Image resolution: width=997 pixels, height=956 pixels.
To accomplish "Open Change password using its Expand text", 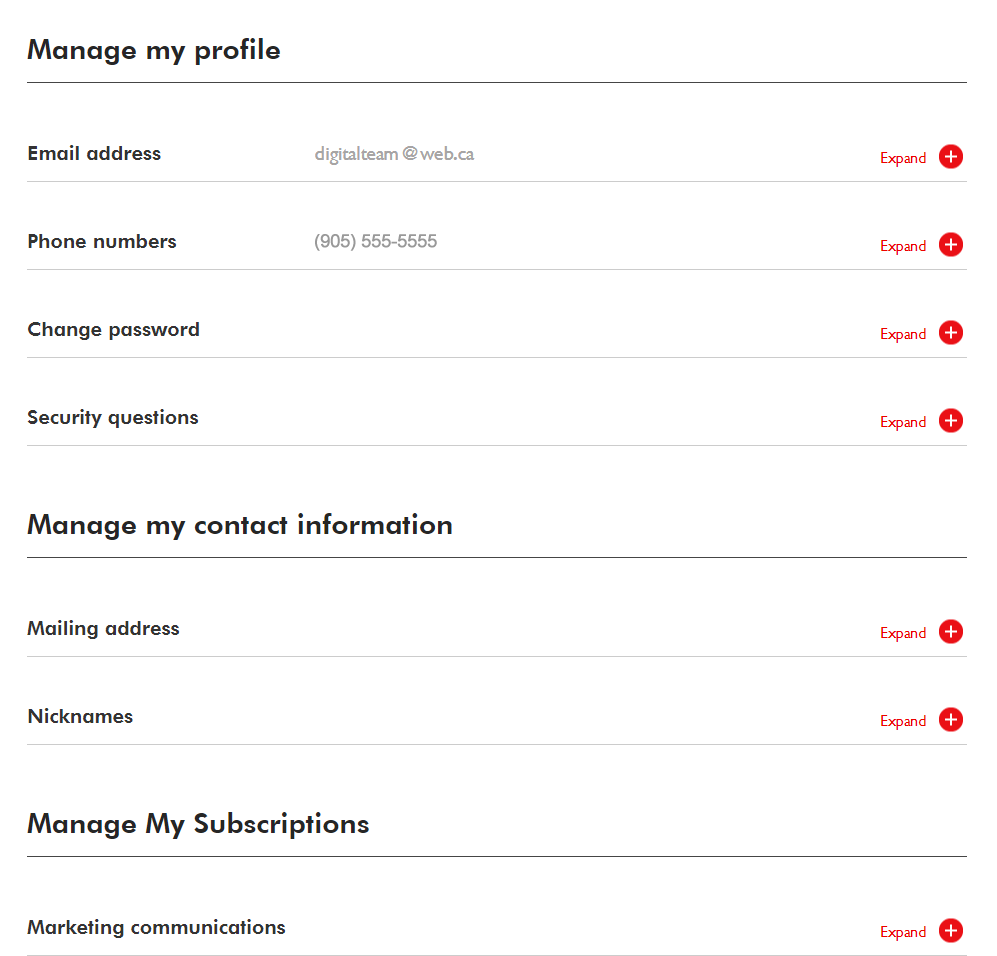I will coord(902,334).
